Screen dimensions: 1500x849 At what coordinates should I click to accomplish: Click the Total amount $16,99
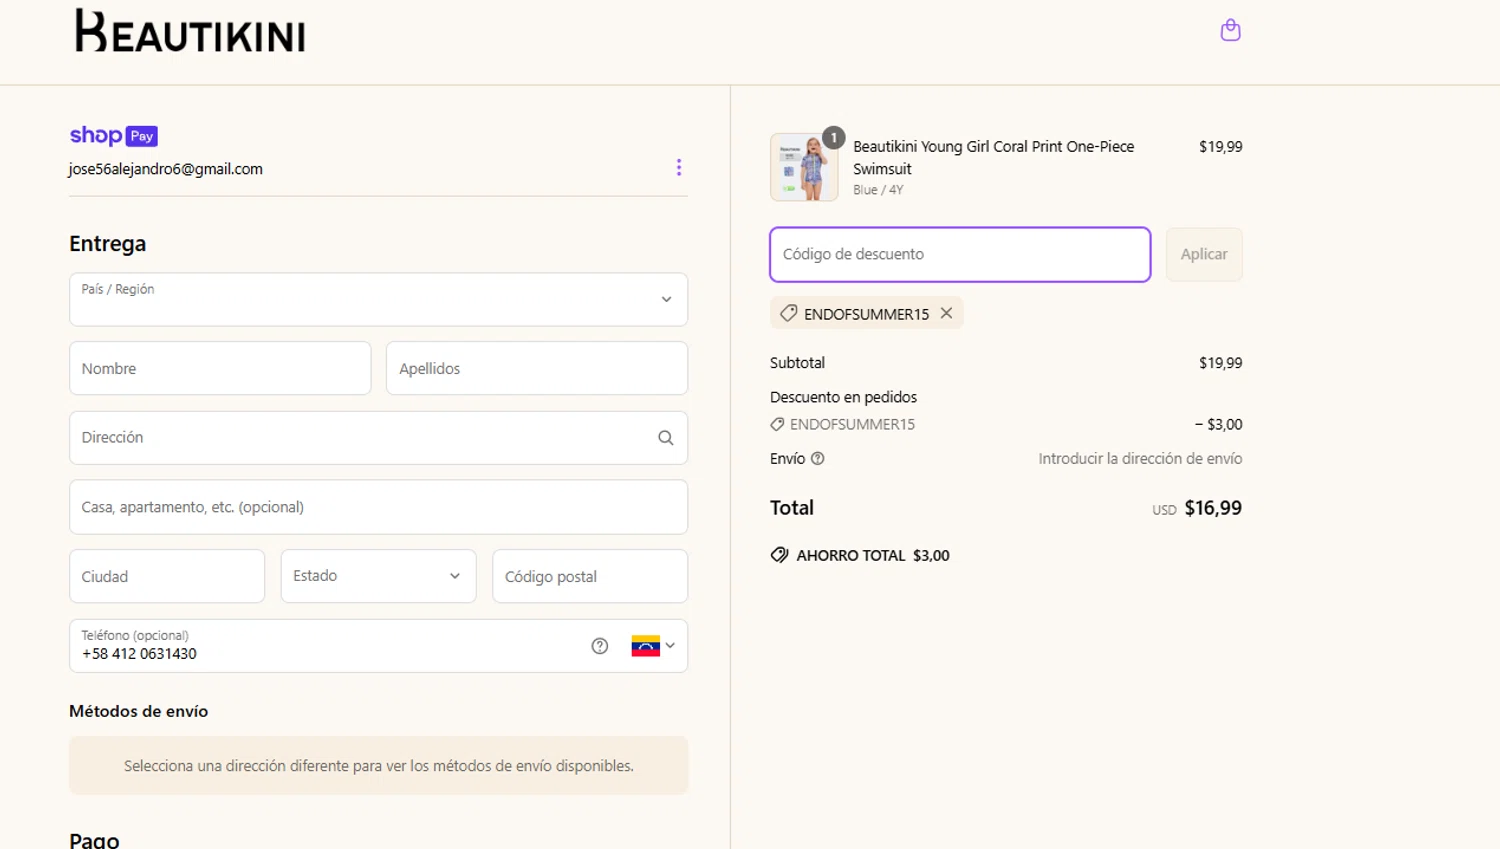(x=1213, y=508)
